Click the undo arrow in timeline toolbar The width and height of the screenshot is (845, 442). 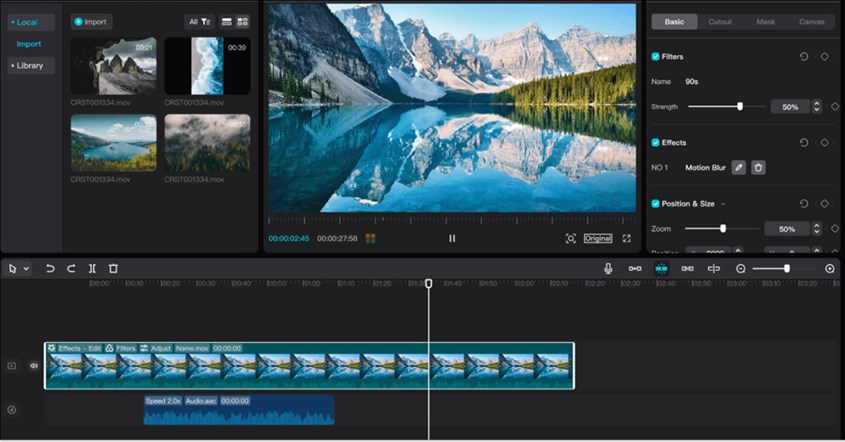(x=50, y=268)
